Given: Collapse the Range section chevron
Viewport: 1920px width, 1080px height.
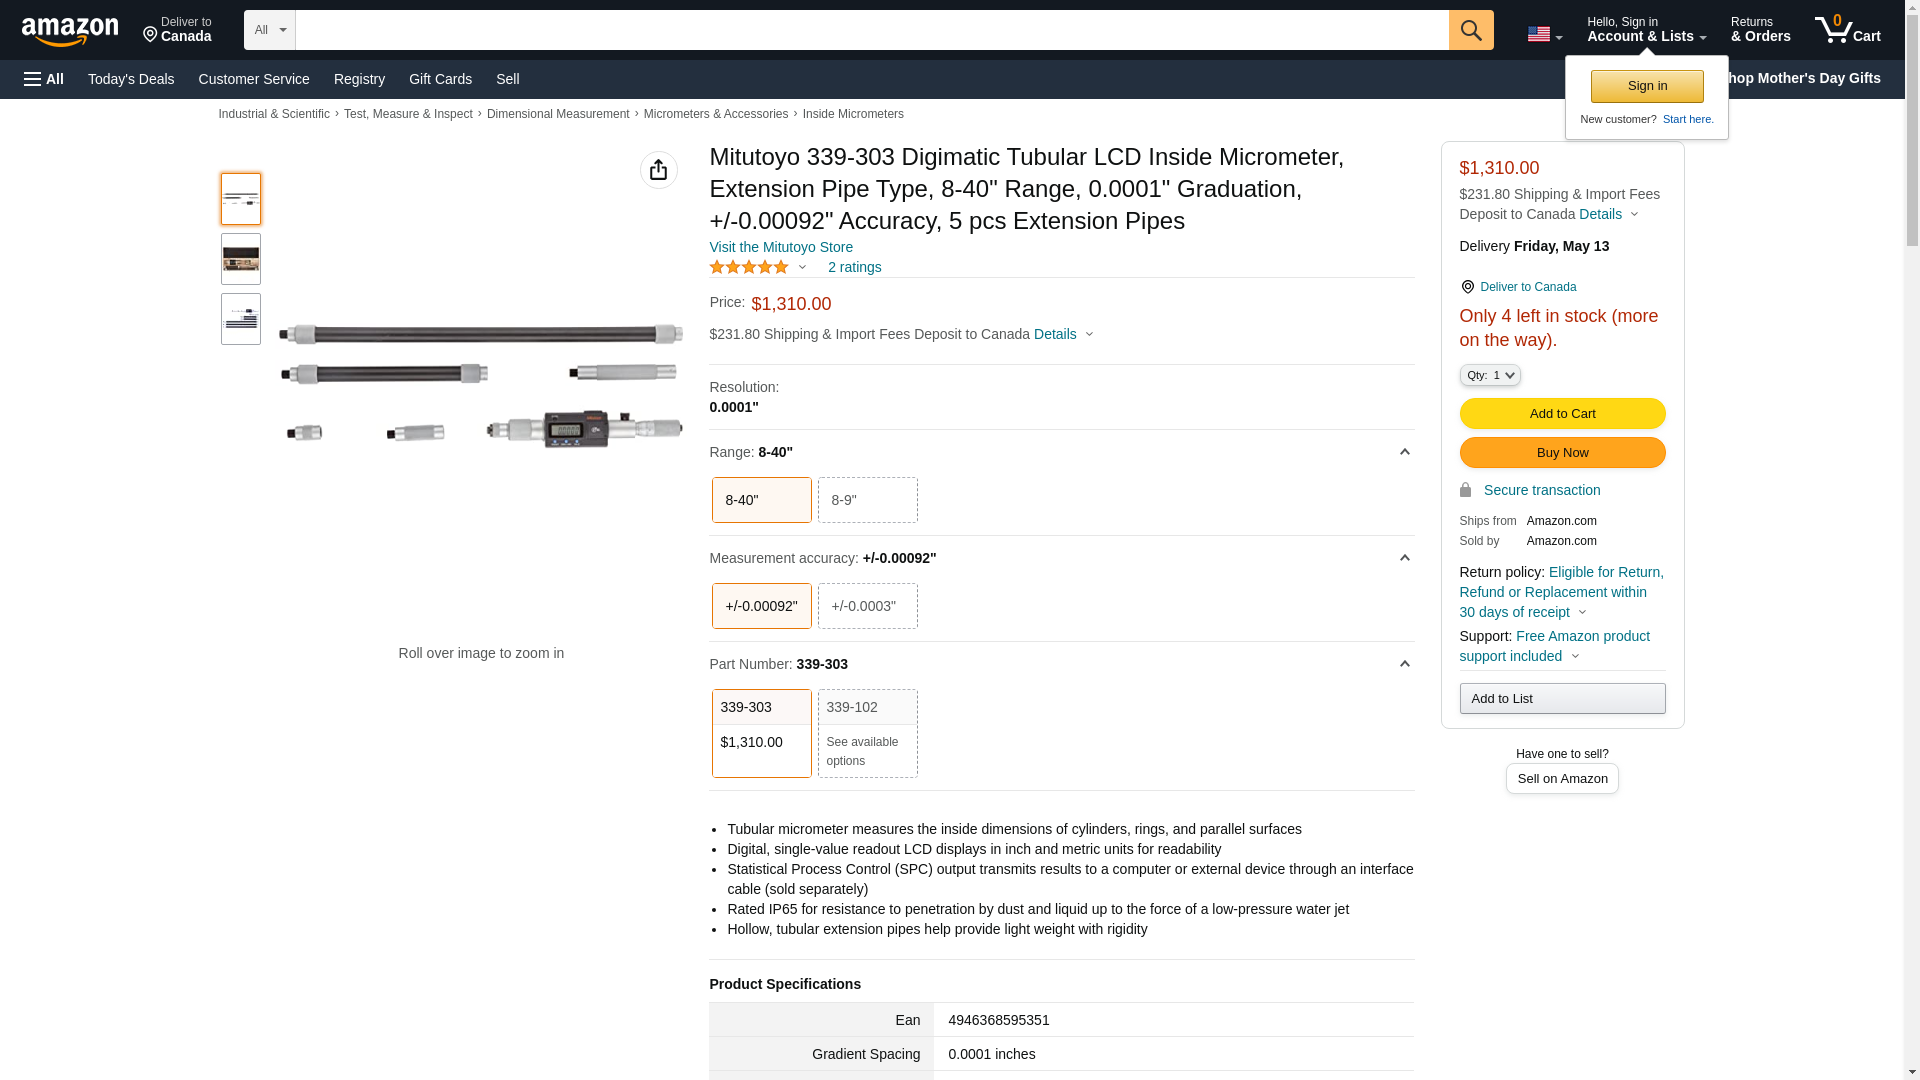Looking at the screenshot, I should (x=1404, y=452).
